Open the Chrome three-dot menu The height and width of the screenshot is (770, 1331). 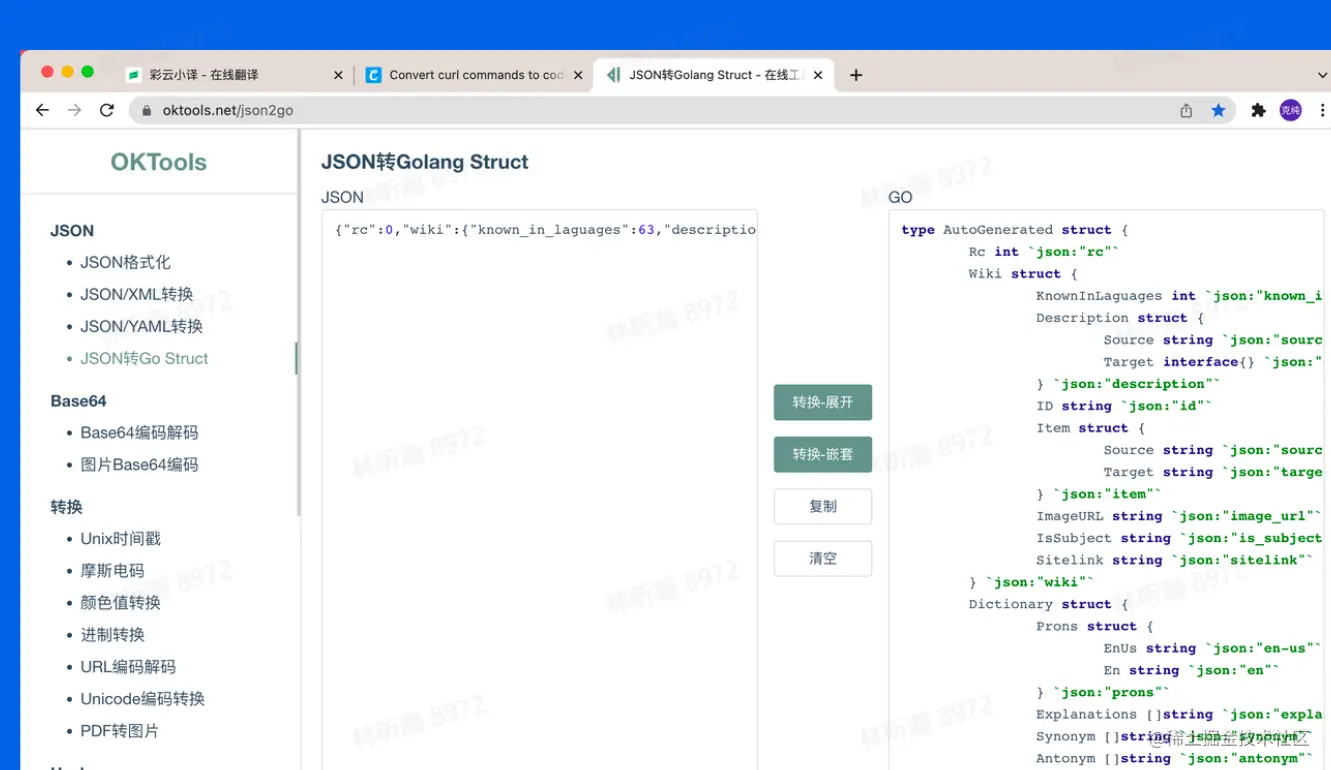coord(1321,110)
